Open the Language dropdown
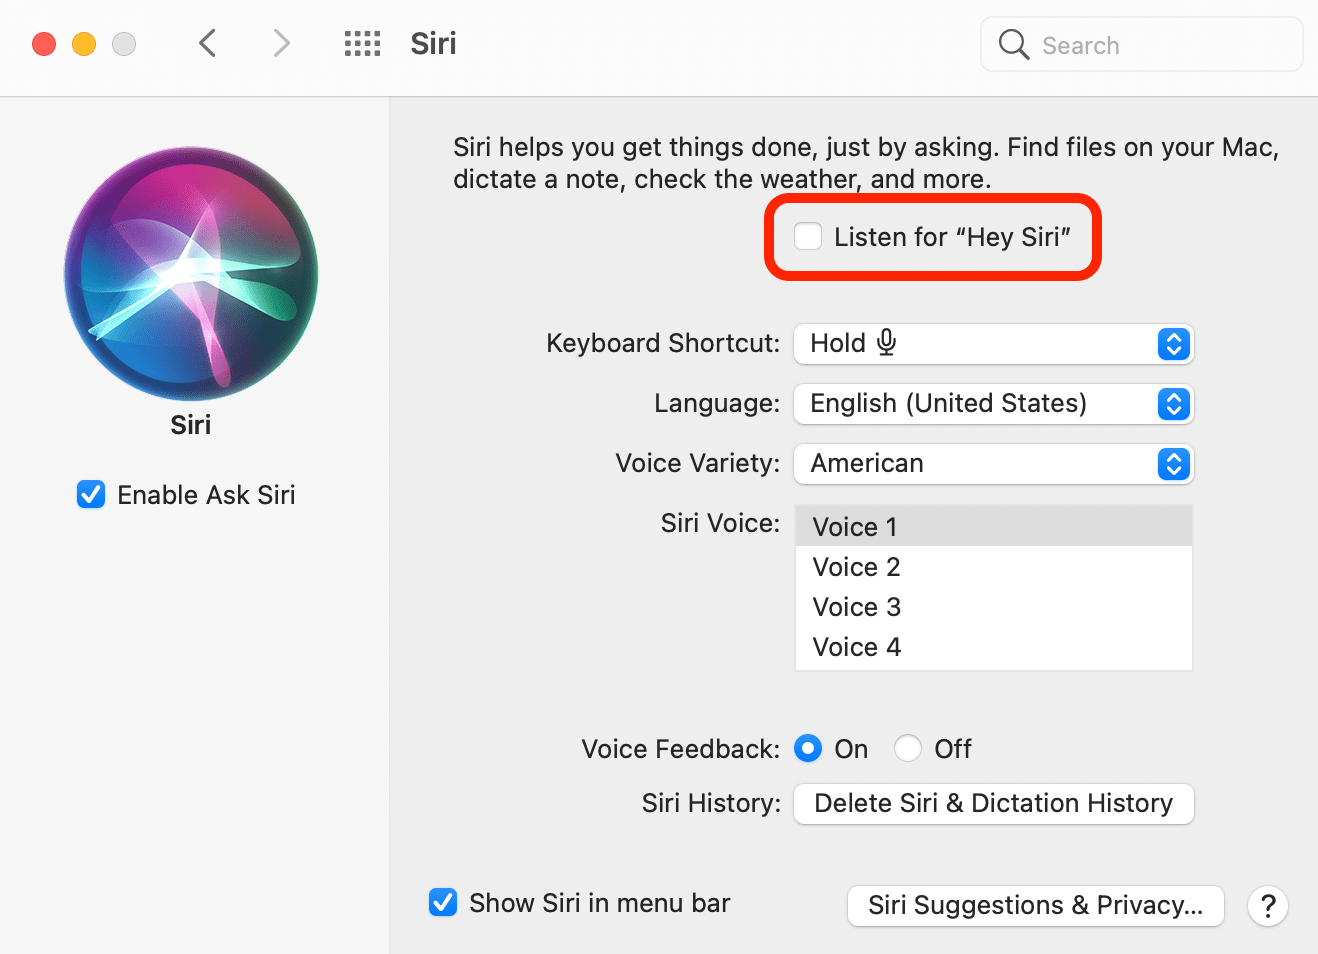Screen dimensions: 1318x954 click(x=993, y=403)
